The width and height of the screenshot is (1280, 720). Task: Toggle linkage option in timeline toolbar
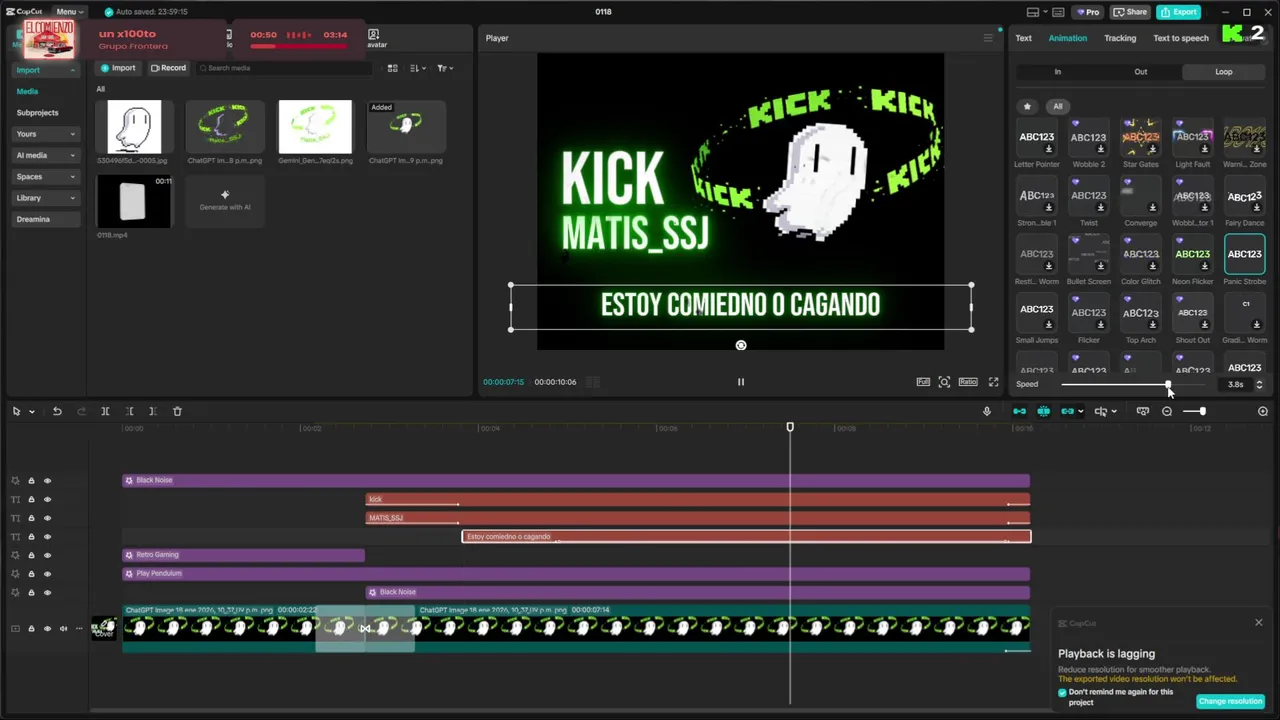pyautogui.click(x=1068, y=411)
